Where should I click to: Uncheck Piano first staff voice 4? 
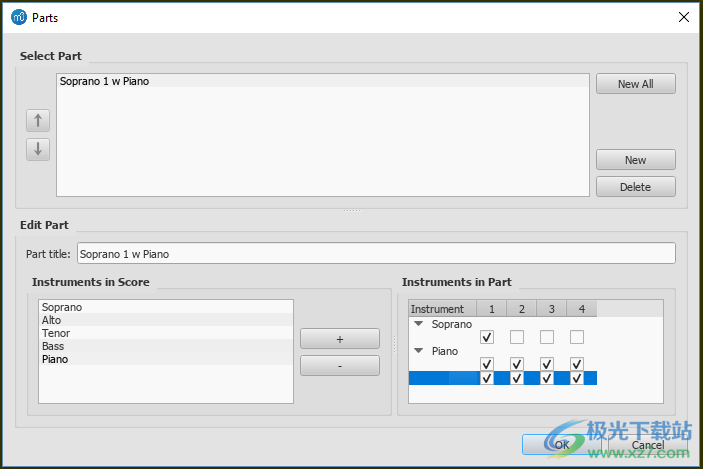577,364
